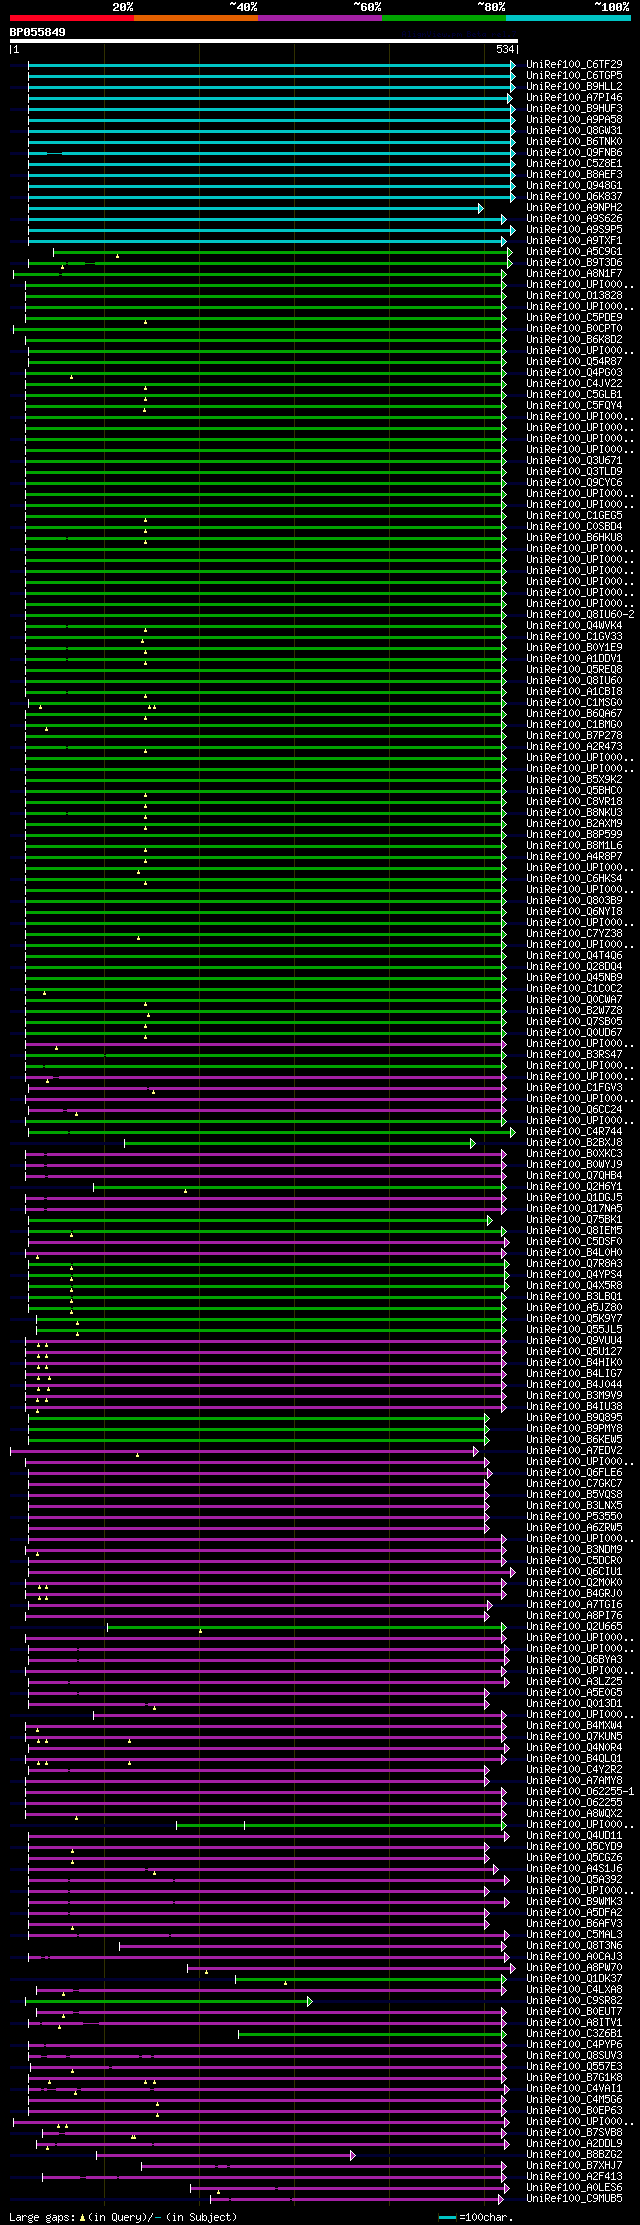The width and height of the screenshot is (640, 2225).
Task: Open hit UniRef100_C6TF29
Action: [574, 65]
